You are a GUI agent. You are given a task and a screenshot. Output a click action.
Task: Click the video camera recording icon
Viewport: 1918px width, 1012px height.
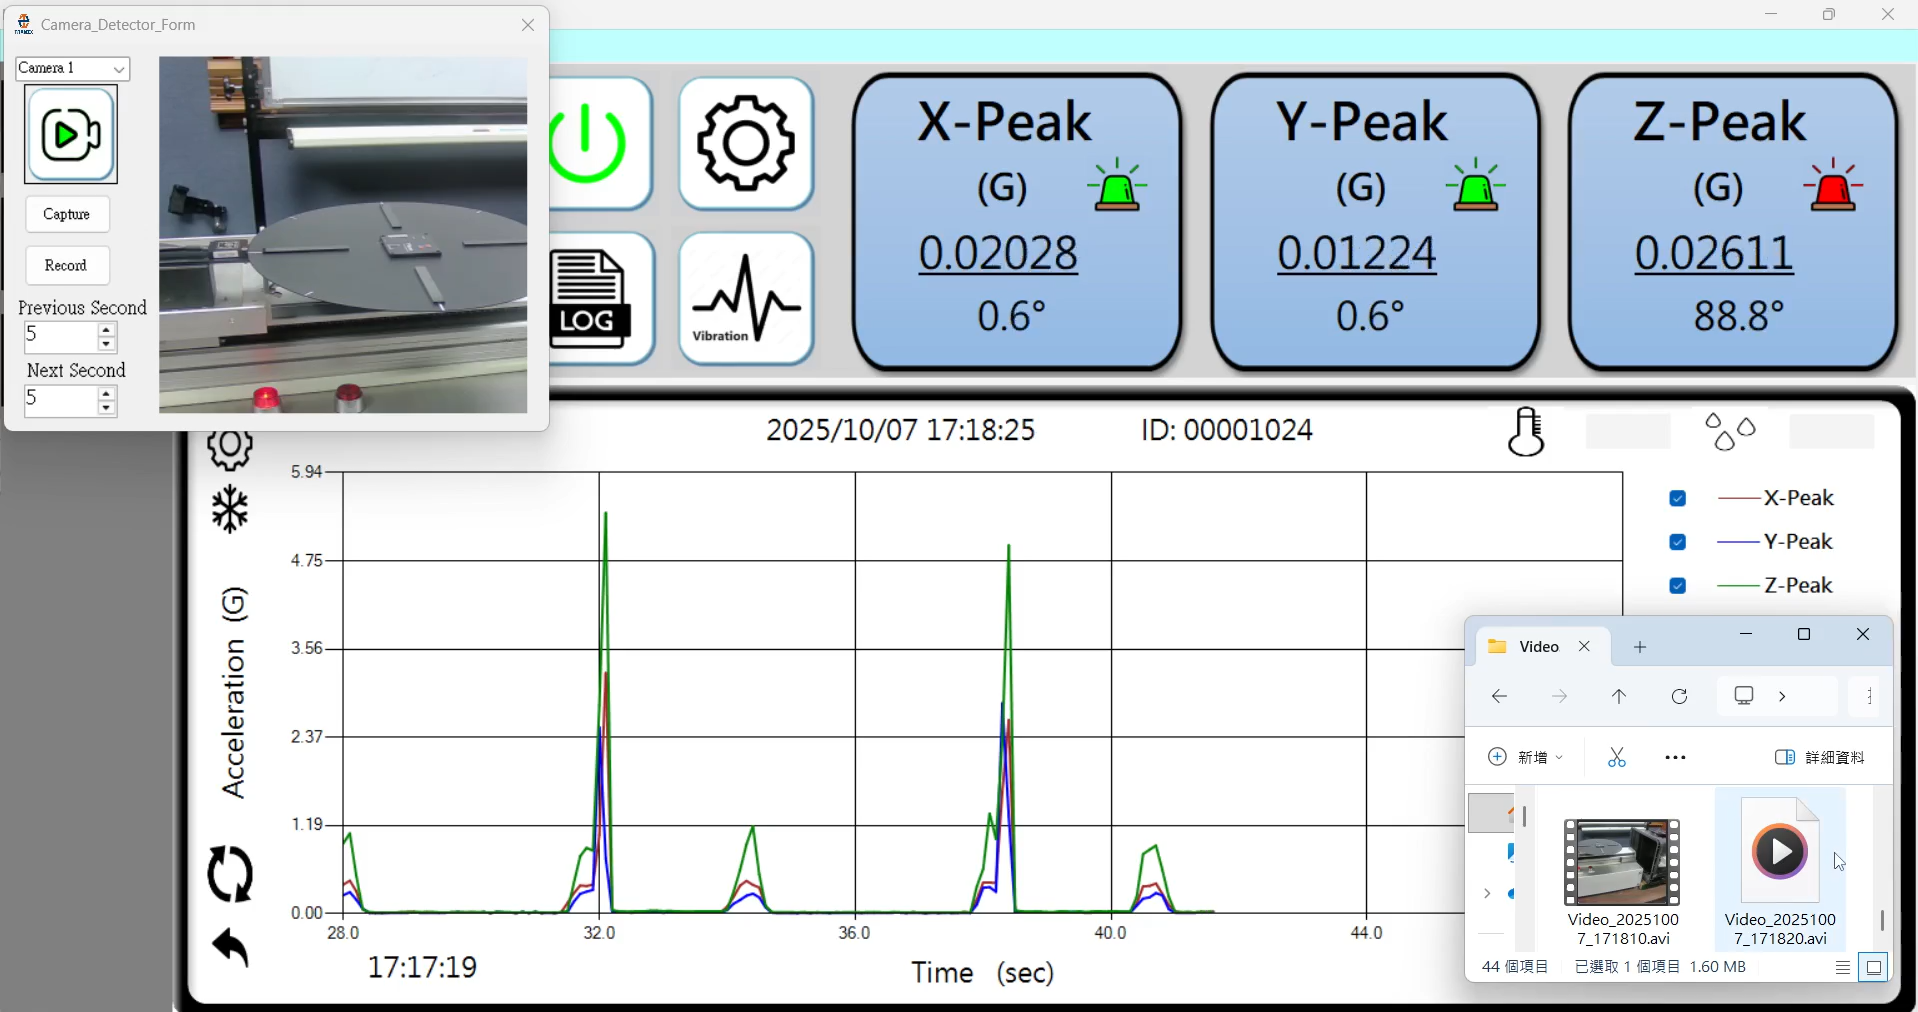coord(71,134)
